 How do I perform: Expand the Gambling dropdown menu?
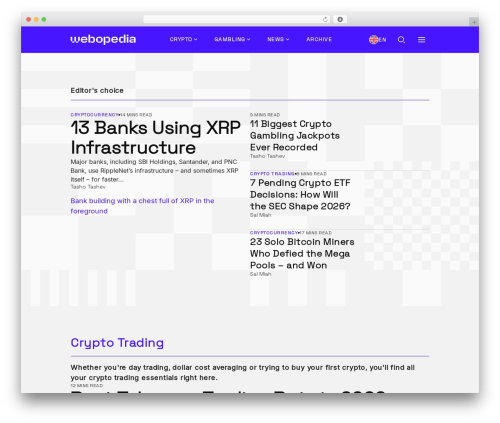(x=232, y=39)
